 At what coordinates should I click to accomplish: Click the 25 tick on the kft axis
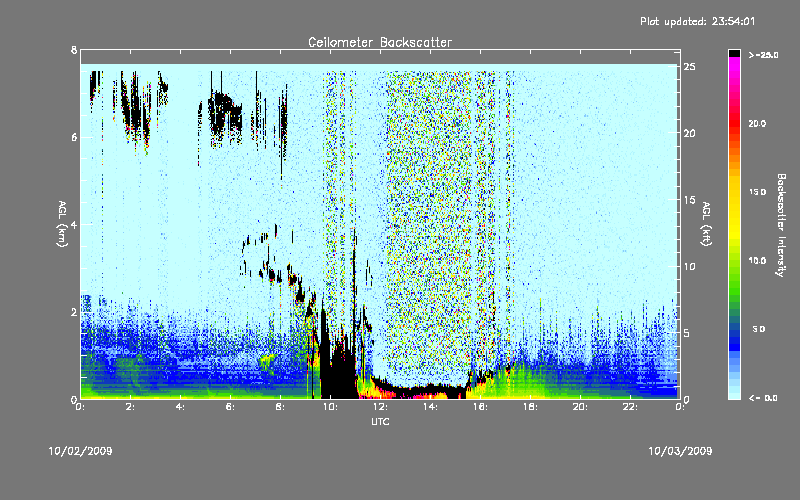tap(689, 67)
